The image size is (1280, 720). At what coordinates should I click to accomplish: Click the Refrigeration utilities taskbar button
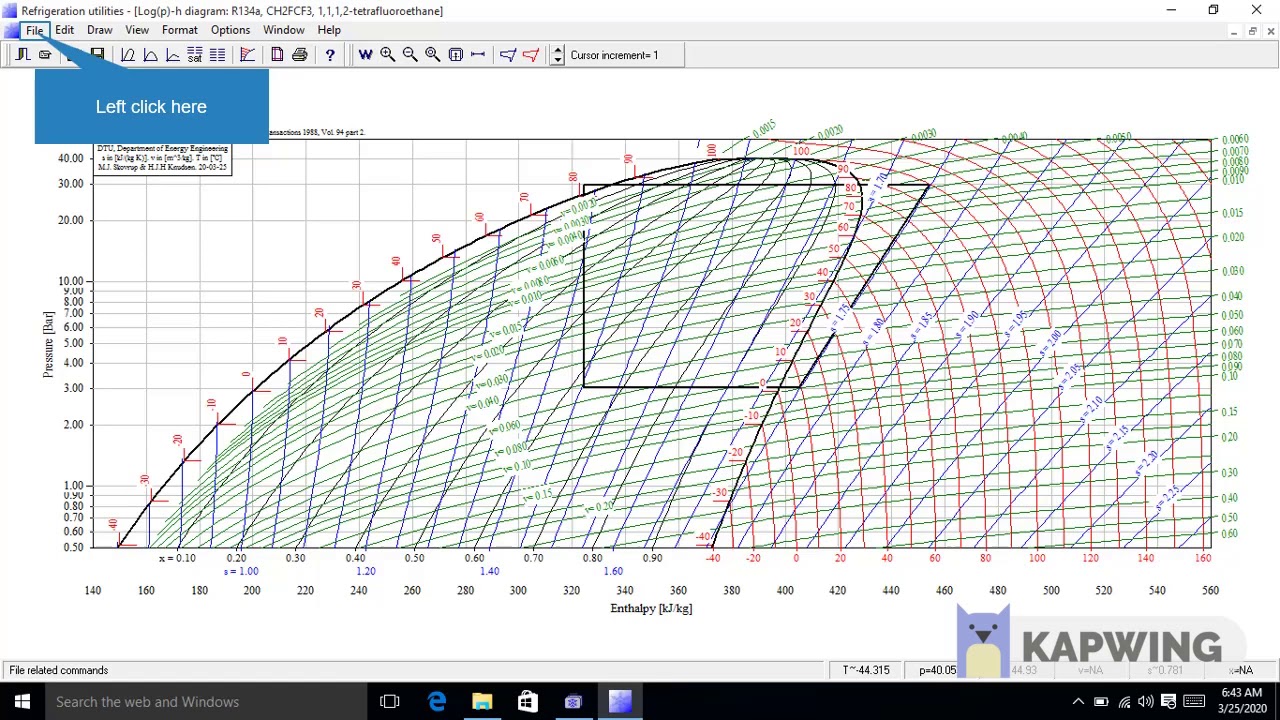coord(619,702)
